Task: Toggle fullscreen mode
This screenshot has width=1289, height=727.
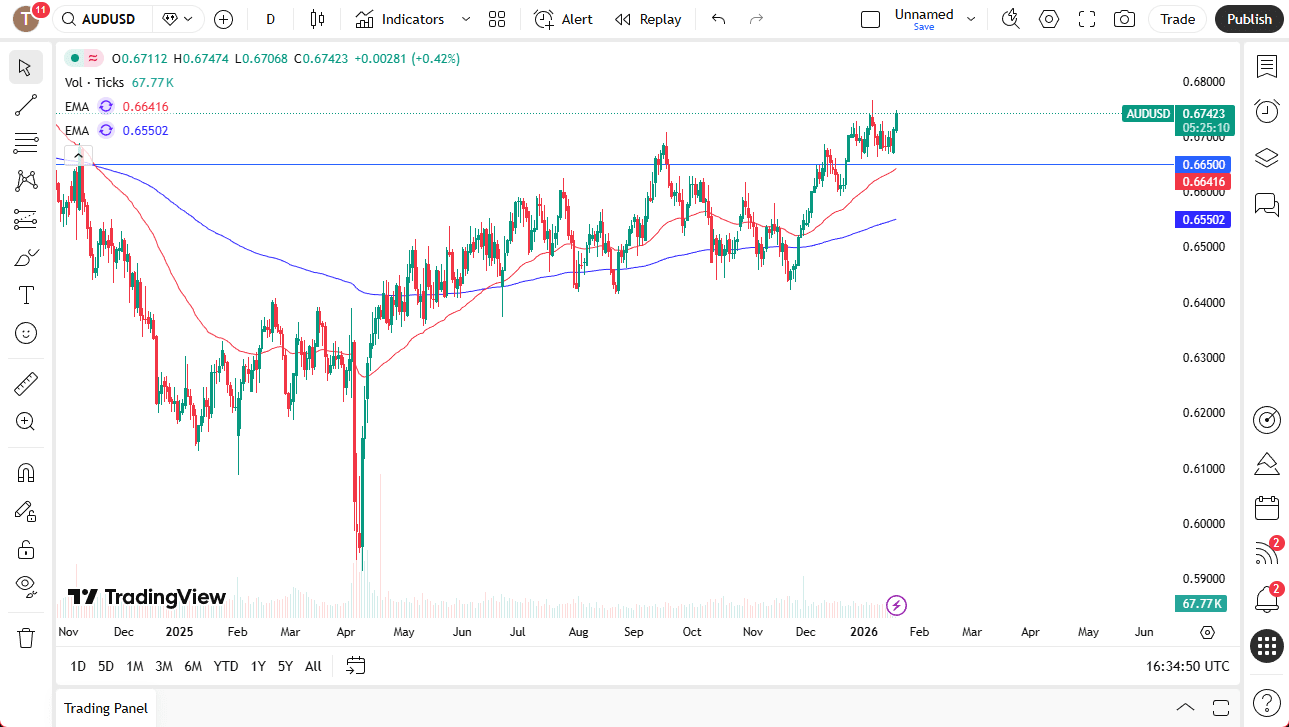Action: click(1087, 19)
